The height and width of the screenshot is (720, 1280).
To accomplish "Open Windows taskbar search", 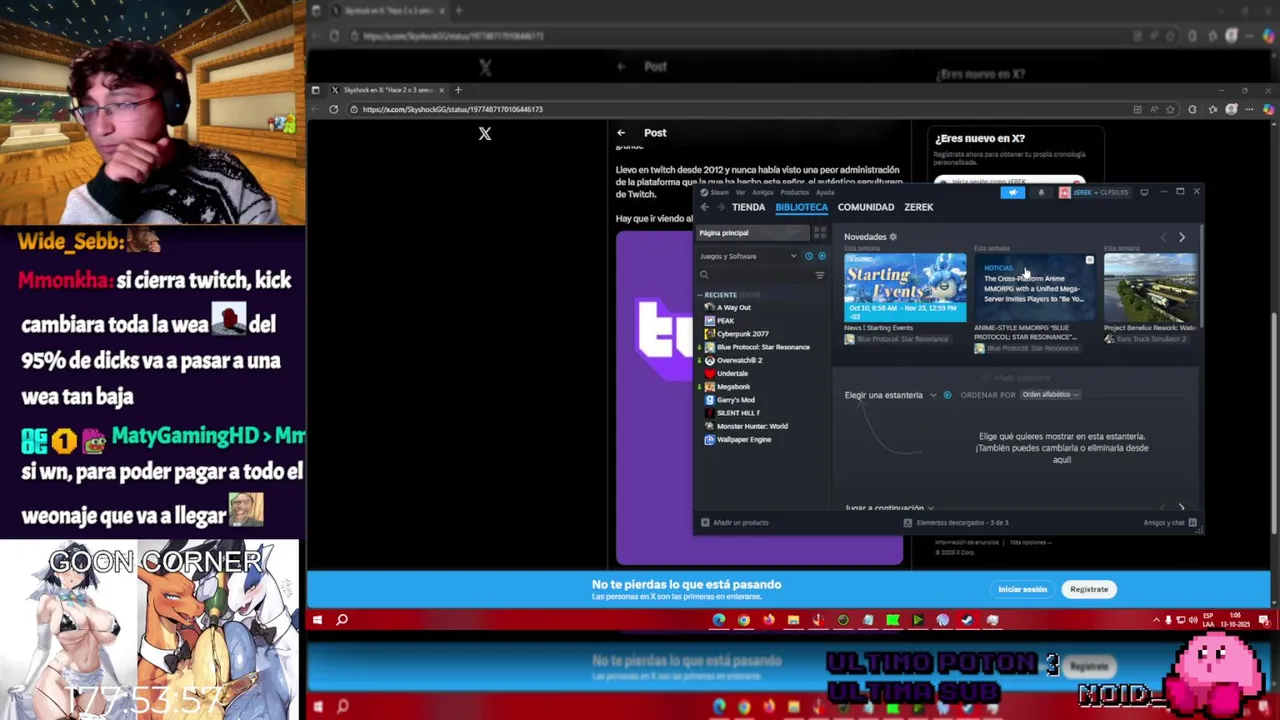I will (342, 620).
